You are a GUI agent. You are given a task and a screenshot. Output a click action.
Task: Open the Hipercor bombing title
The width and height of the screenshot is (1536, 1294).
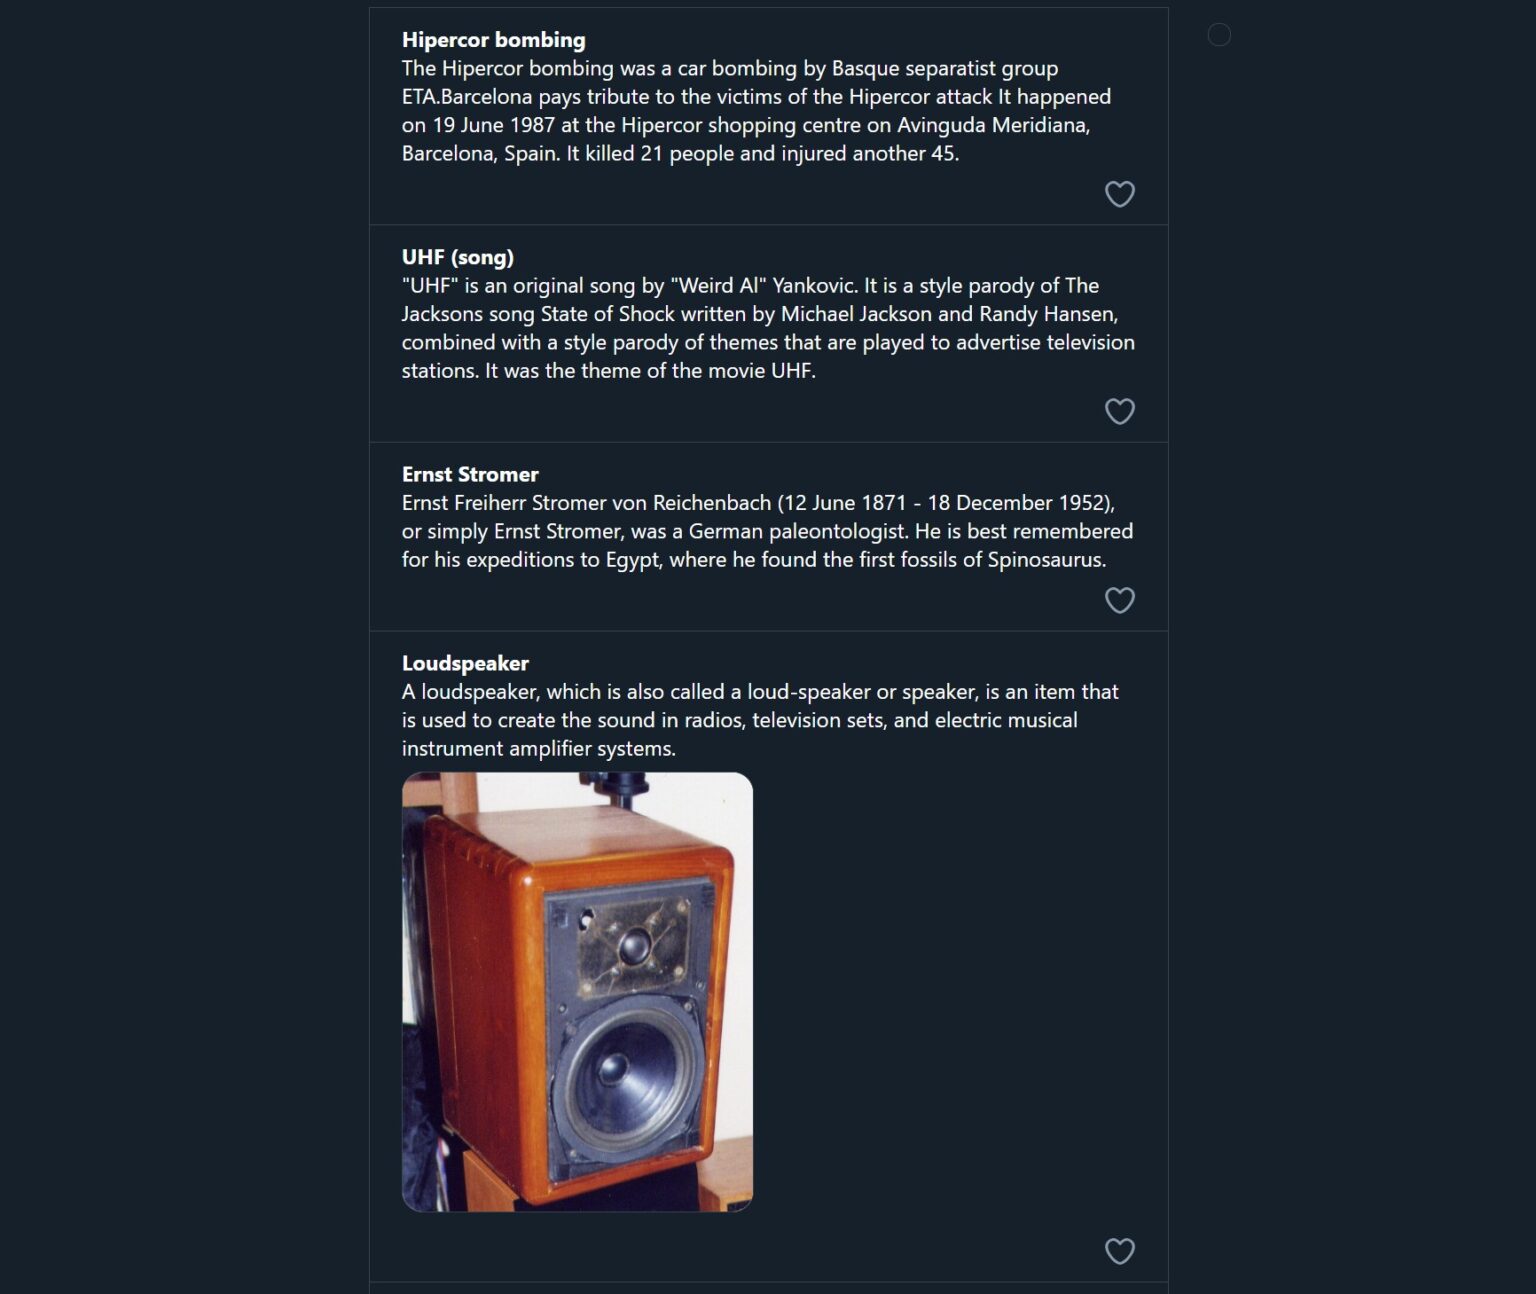pos(493,40)
